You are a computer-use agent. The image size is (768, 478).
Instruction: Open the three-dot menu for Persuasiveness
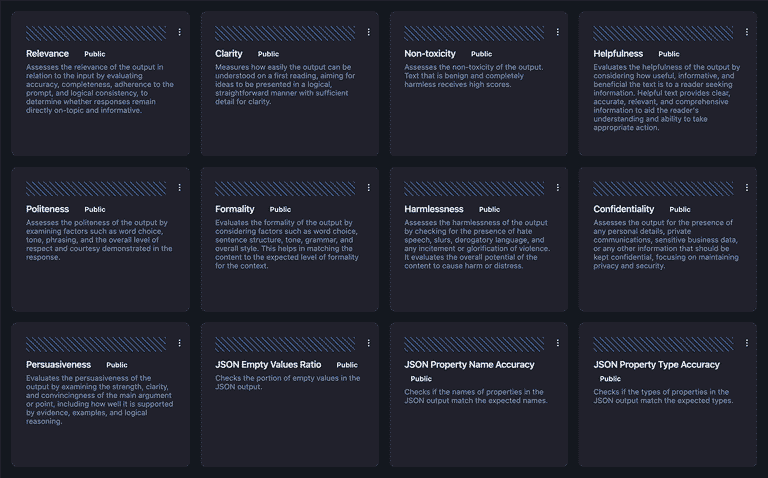(180, 343)
